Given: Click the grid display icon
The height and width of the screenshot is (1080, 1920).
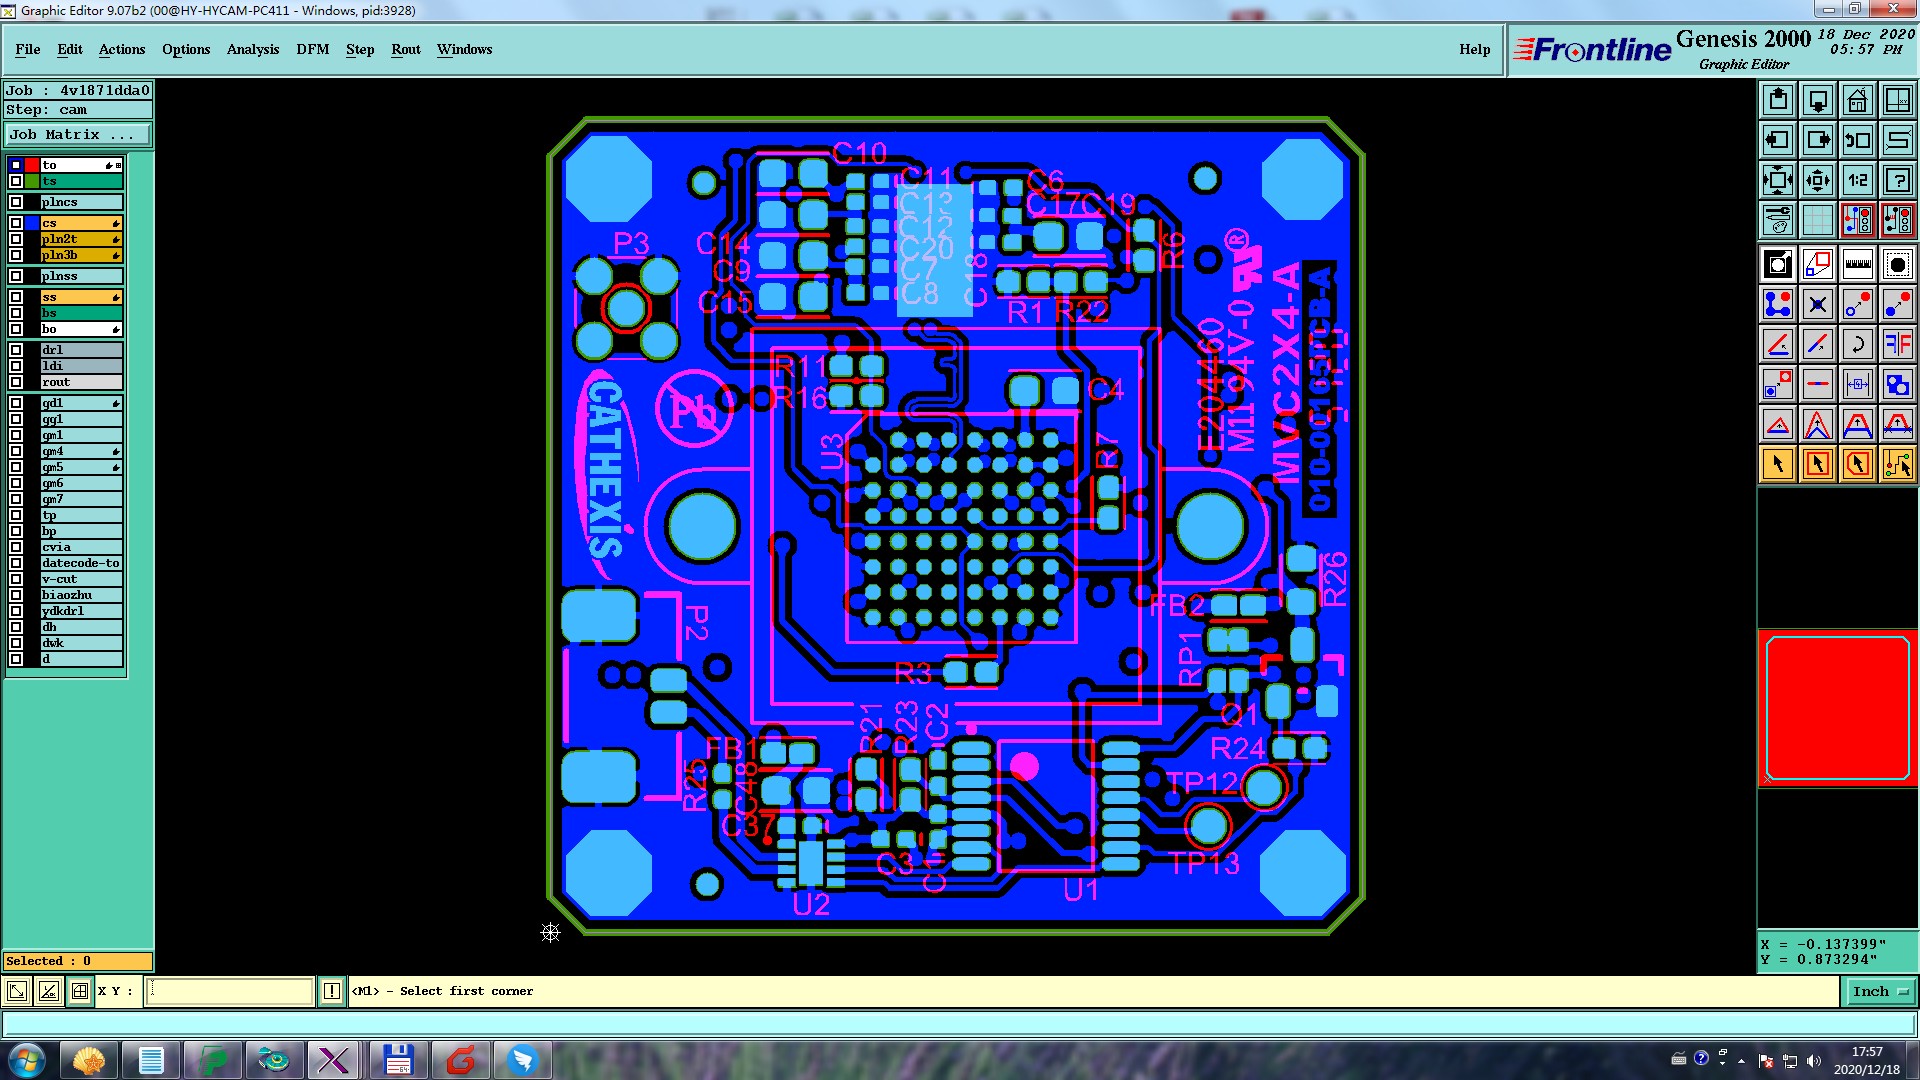Looking at the screenshot, I should point(1817,220).
